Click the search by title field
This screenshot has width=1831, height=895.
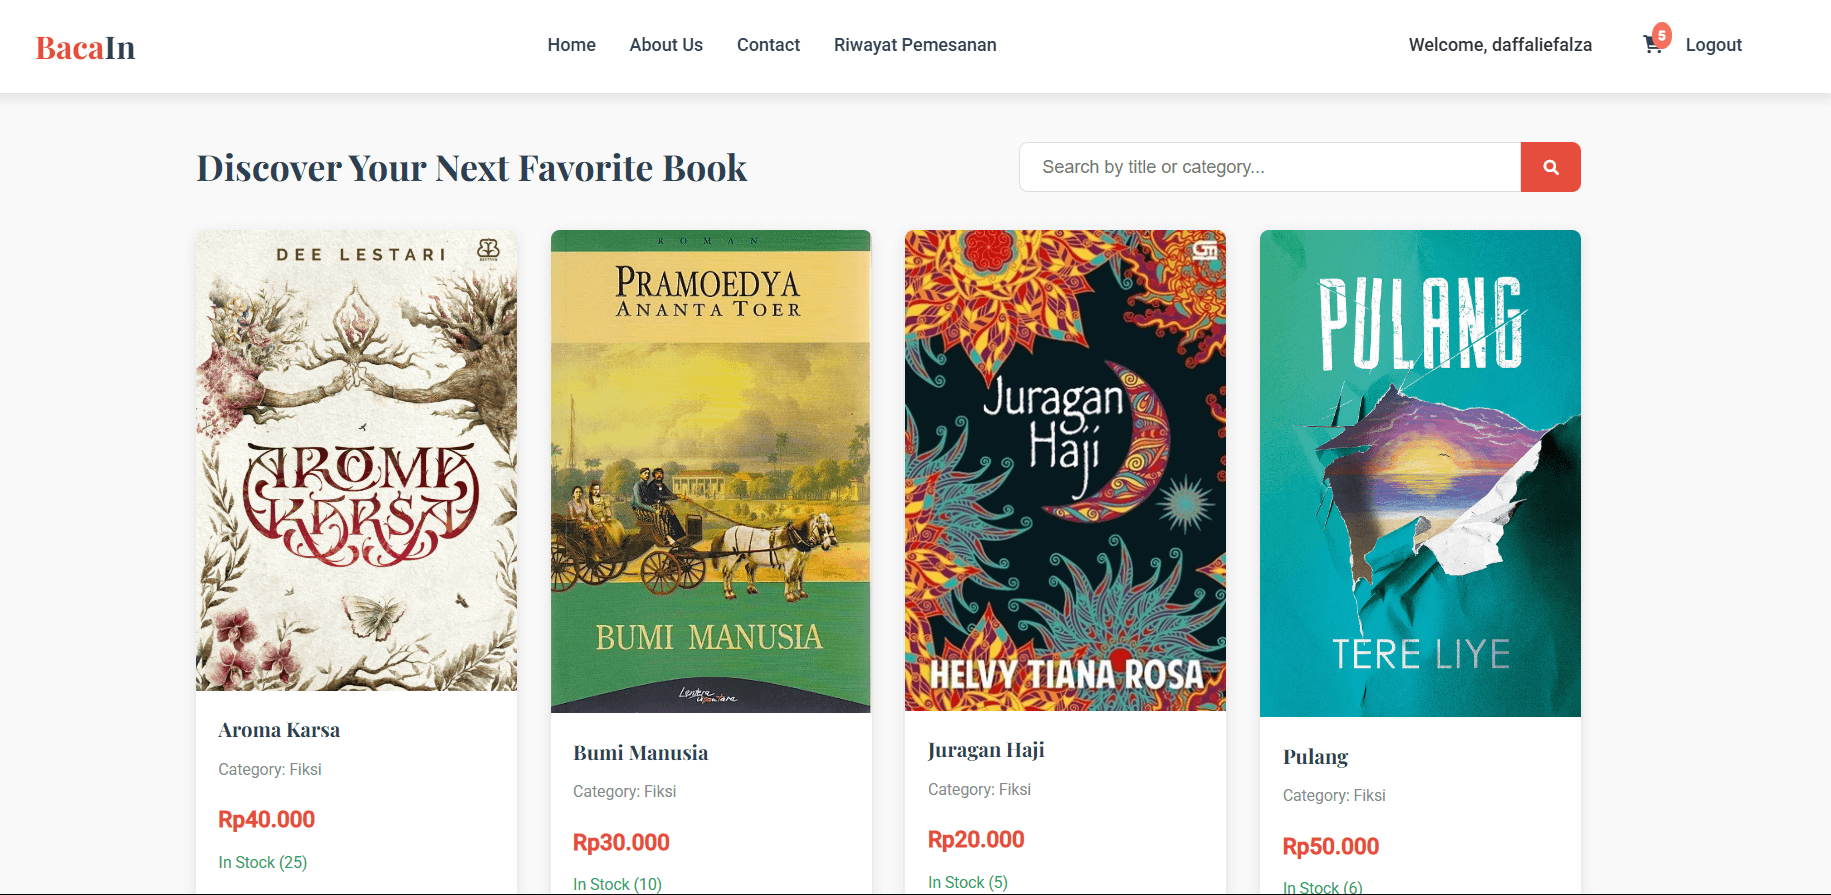pyautogui.click(x=1270, y=167)
